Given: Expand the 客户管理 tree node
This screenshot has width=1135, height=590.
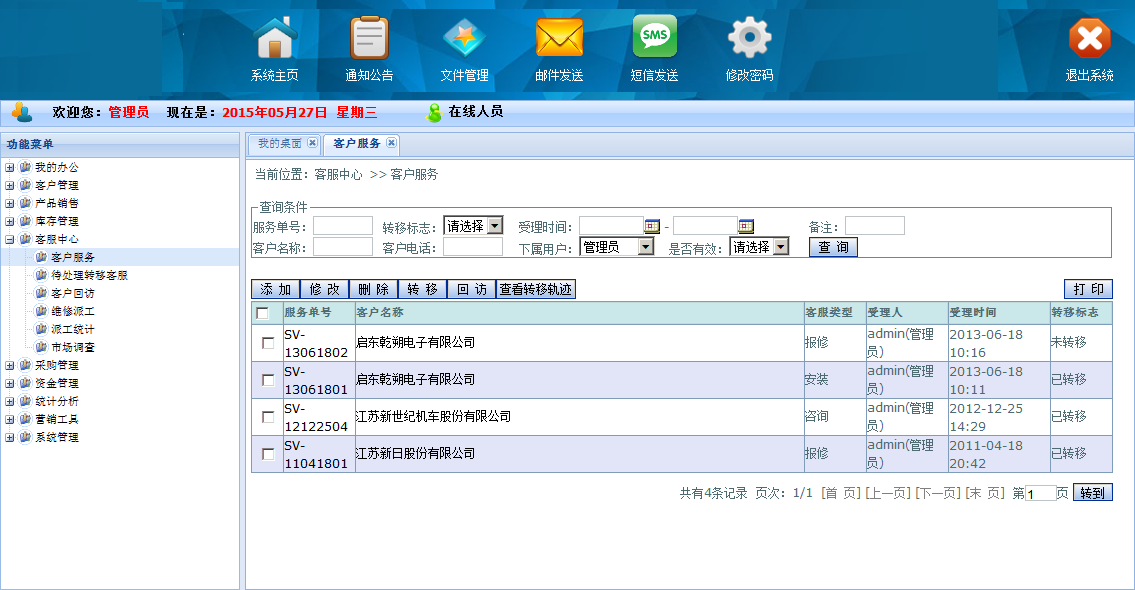Looking at the screenshot, I should click(x=10, y=186).
